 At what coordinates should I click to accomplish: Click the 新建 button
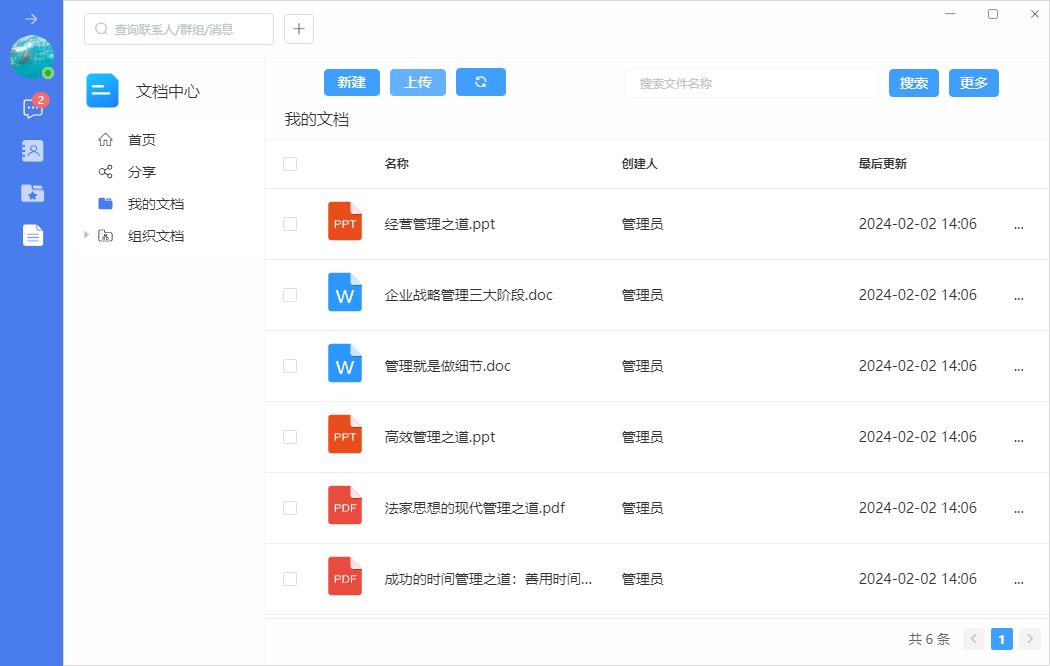[x=351, y=83]
